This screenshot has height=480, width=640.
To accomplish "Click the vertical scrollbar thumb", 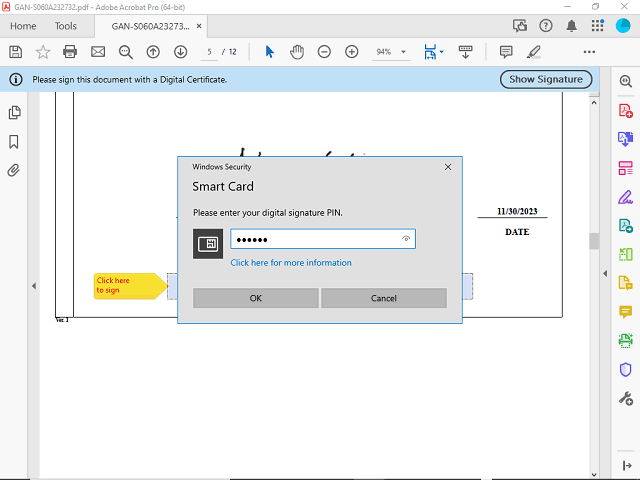I will pos(594,241).
